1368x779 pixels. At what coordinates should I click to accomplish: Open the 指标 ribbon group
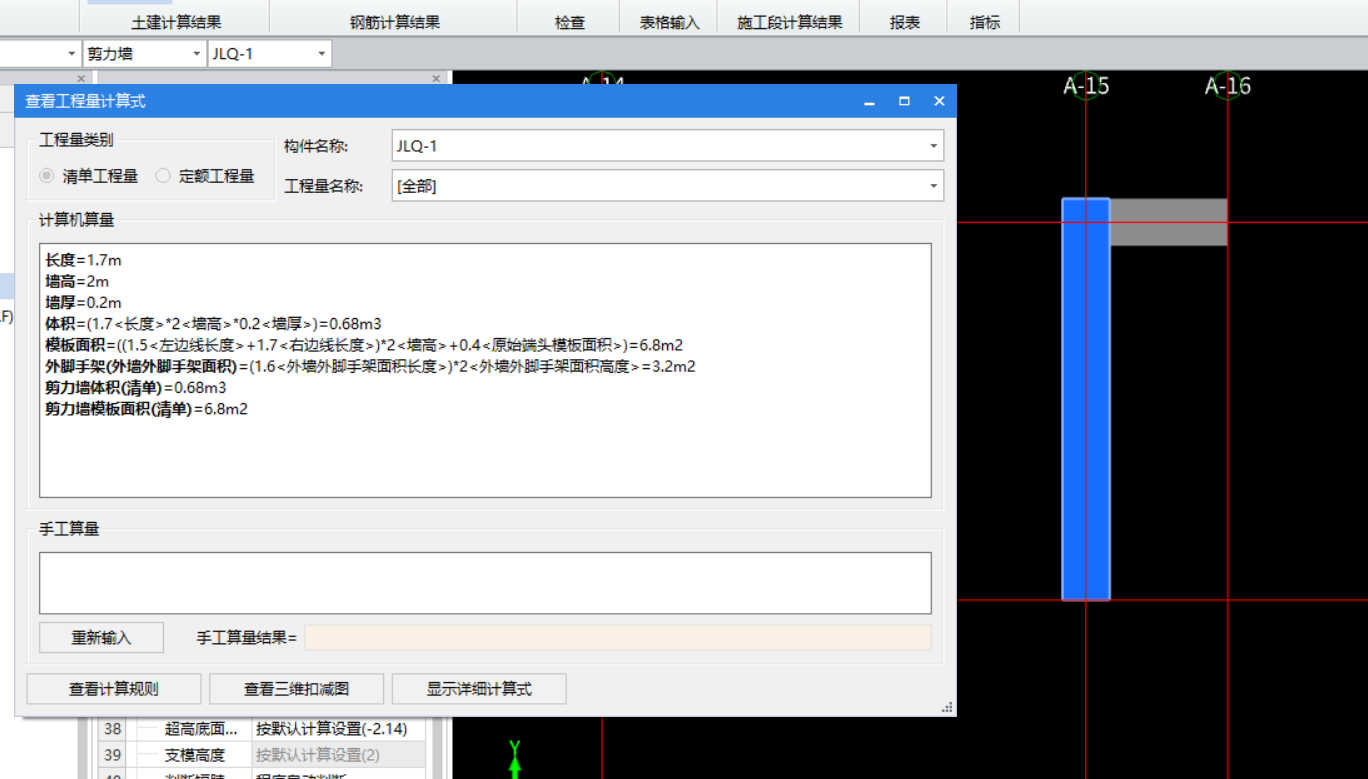click(984, 22)
